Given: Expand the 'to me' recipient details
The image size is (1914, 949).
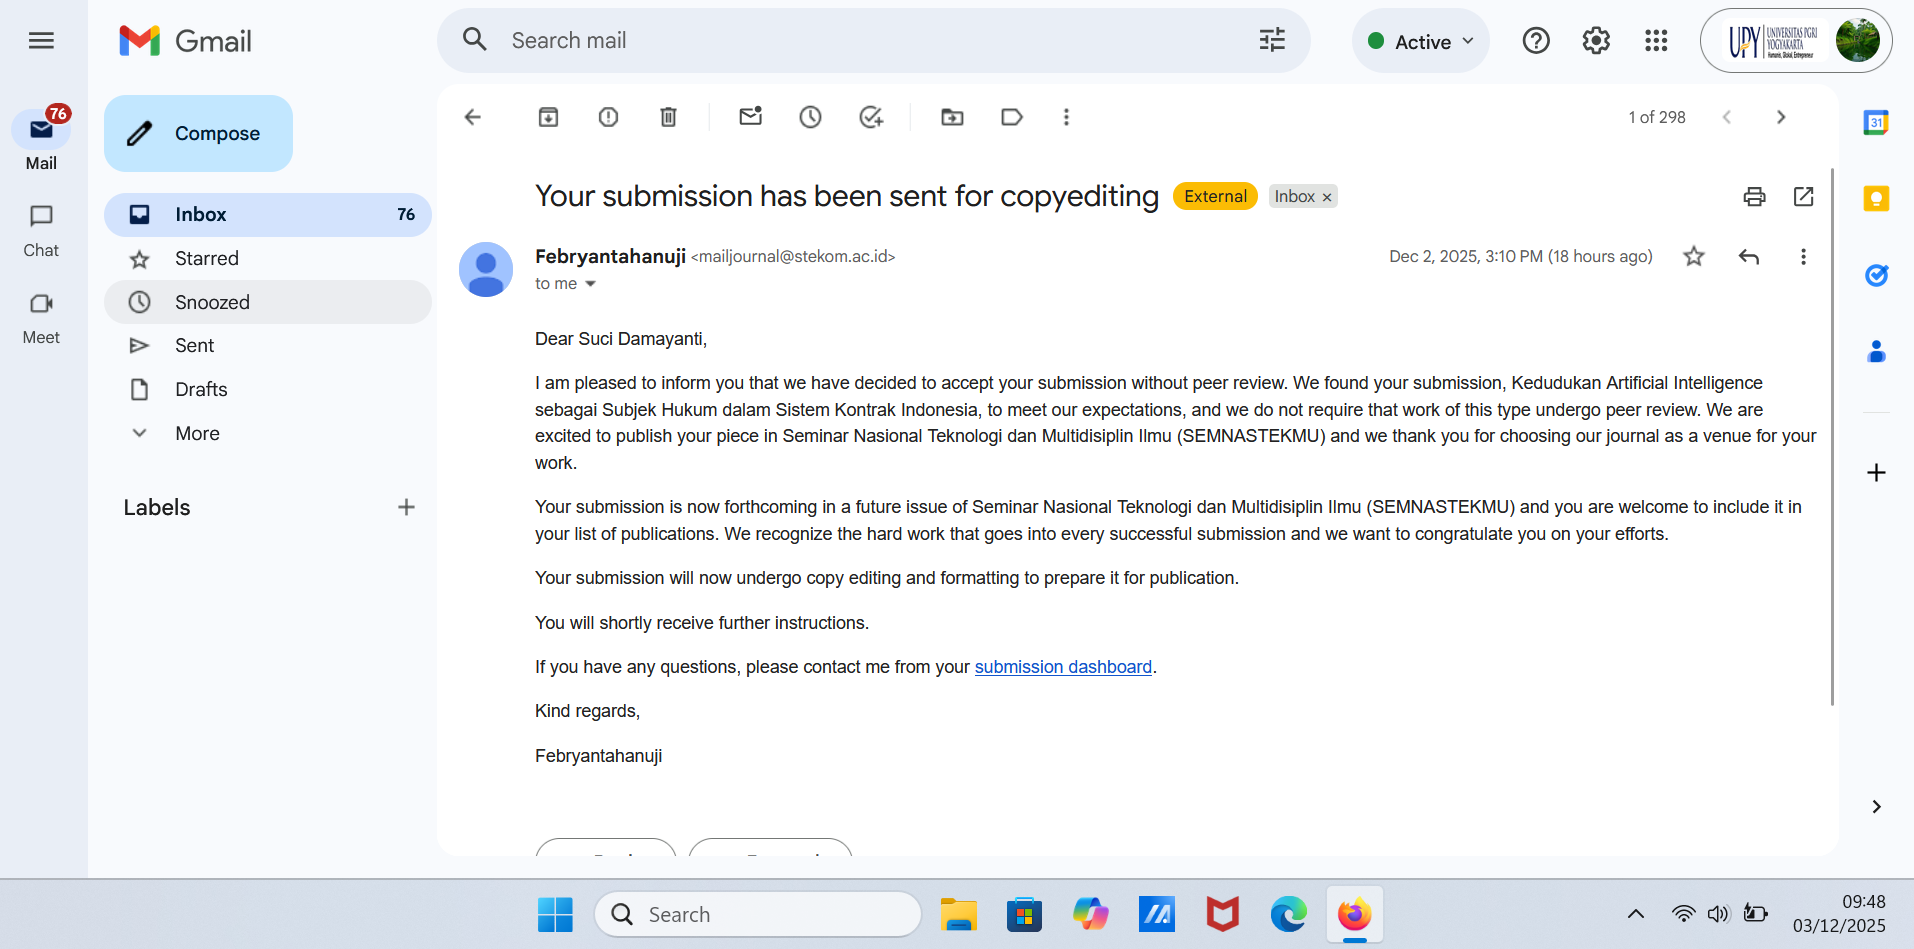Looking at the screenshot, I should click(x=590, y=284).
